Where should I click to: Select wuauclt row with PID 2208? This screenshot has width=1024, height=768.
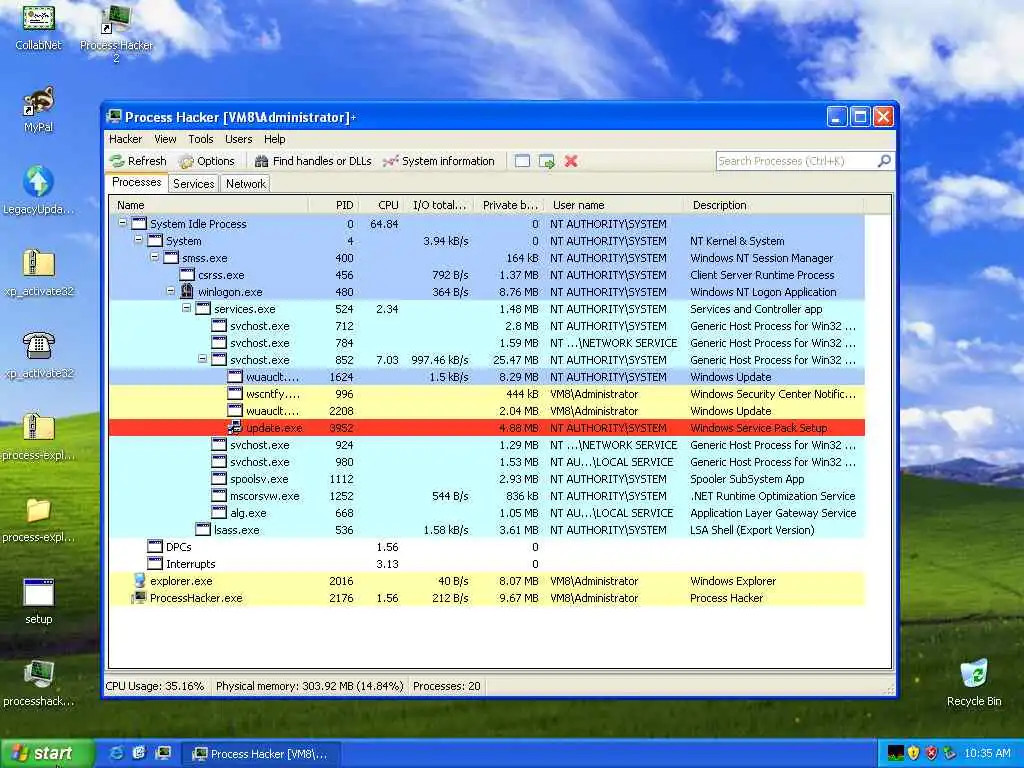coord(487,411)
